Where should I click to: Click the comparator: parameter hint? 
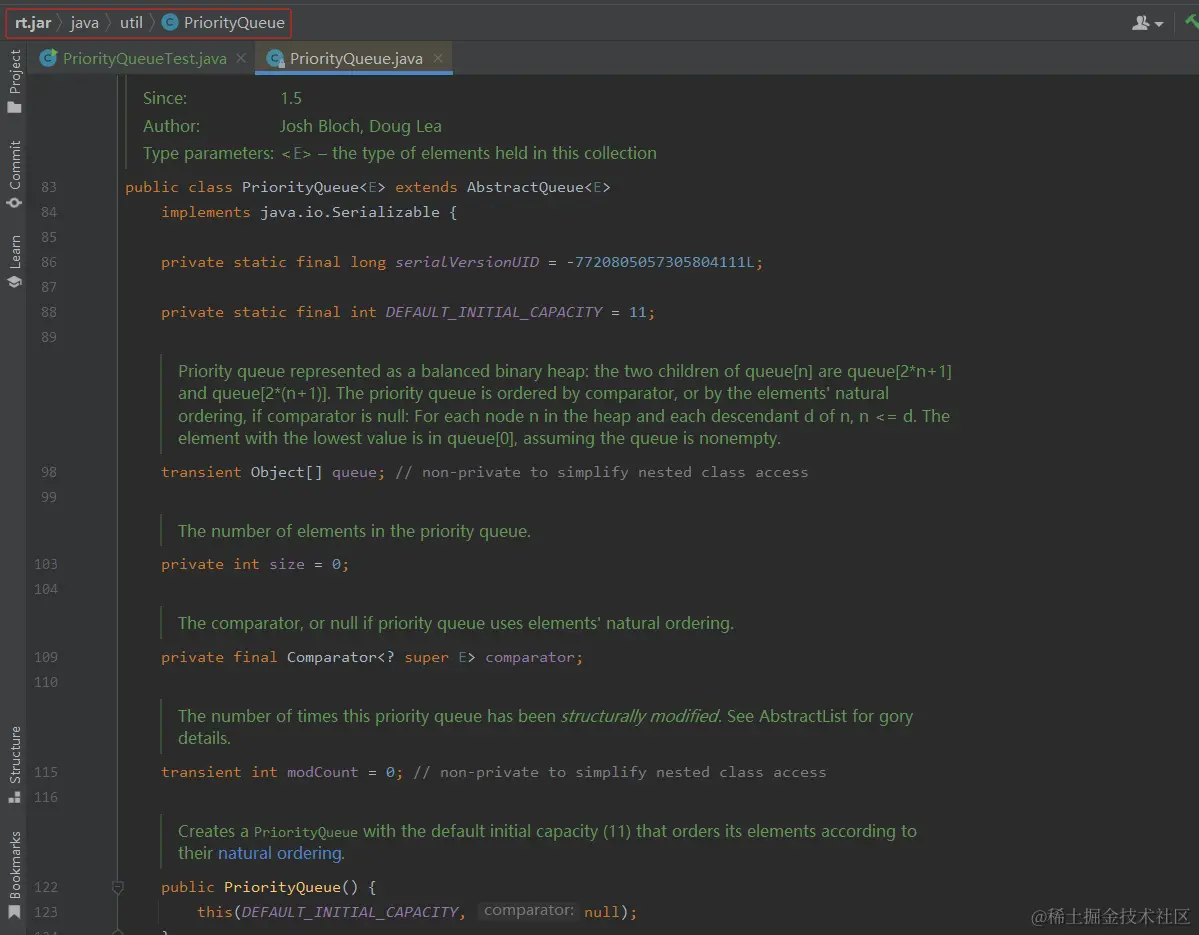528,911
